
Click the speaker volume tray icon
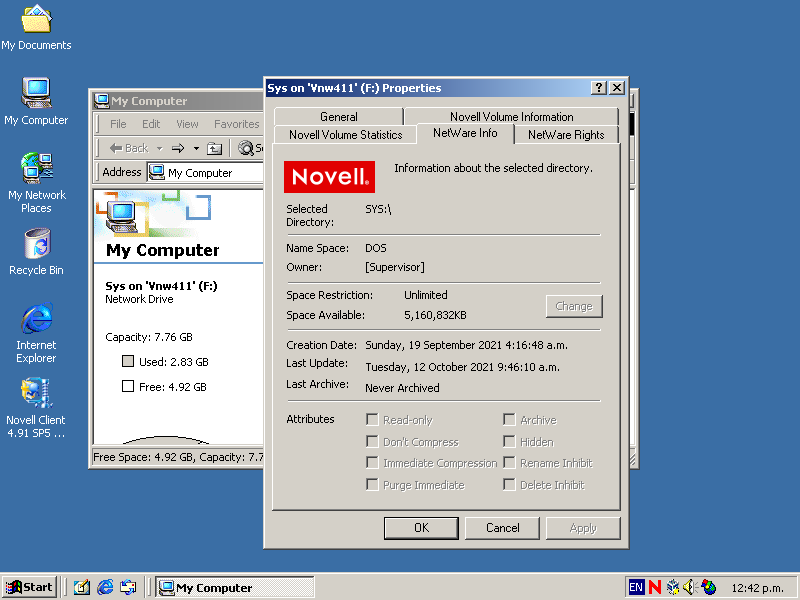point(690,587)
